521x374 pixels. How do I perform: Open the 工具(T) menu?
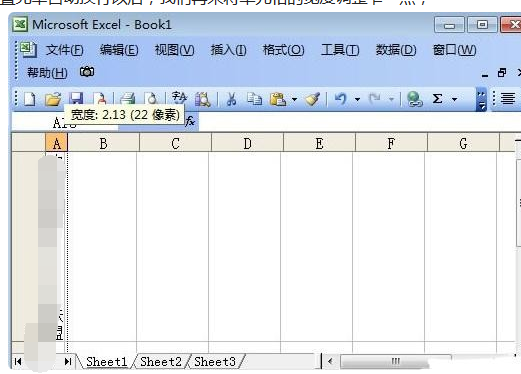(x=340, y=50)
